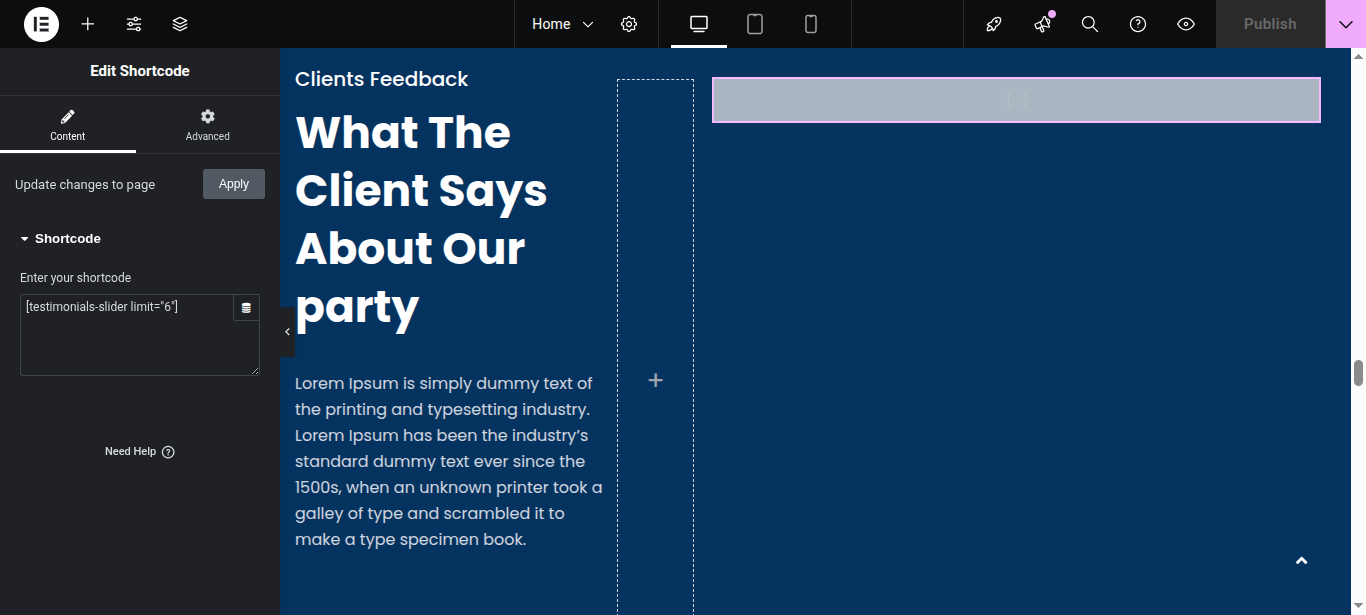Switch to desktop responsive view
The image size is (1366, 615).
click(699, 24)
